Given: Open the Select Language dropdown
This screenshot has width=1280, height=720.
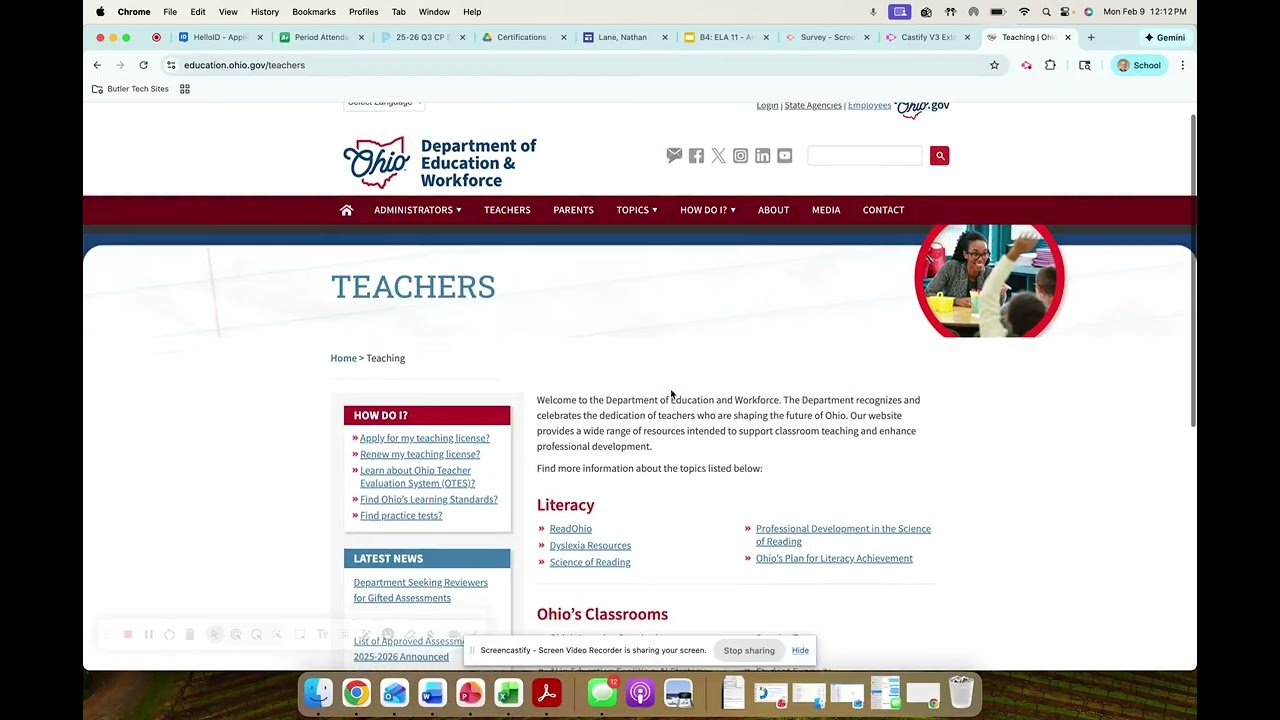Looking at the screenshot, I should coord(385,103).
